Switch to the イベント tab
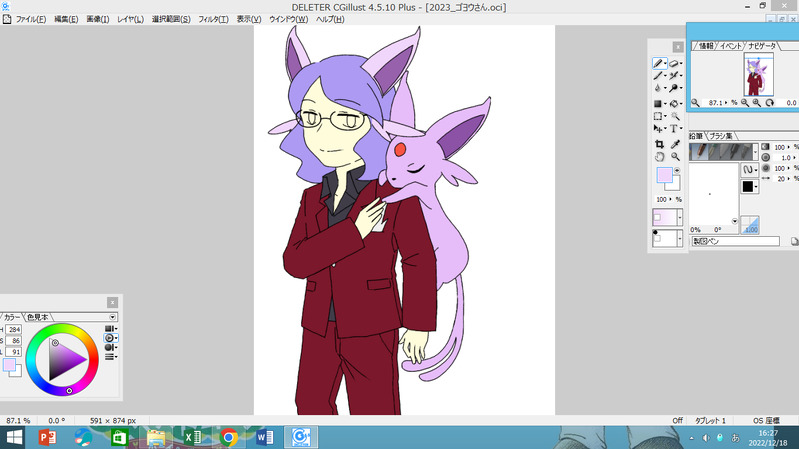The height and width of the screenshot is (449, 799). 730,46
